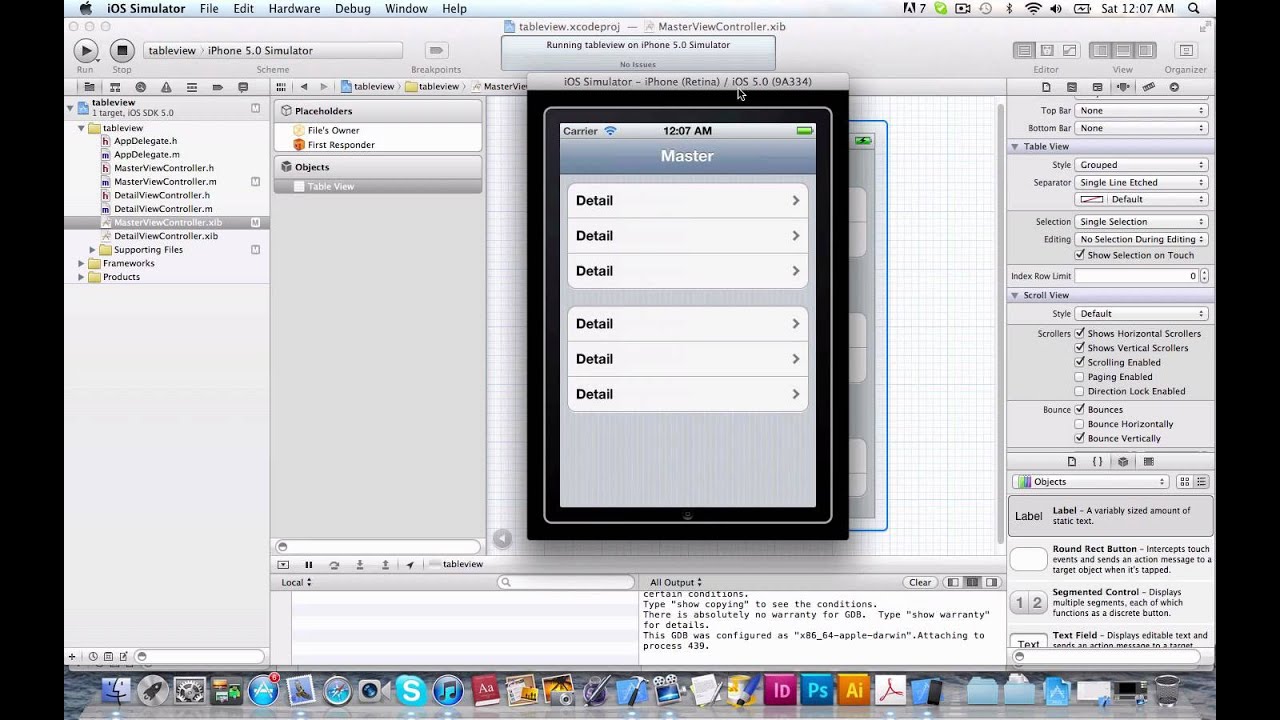Click the console search field
Viewport: 1280px width, 720px height.
click(x=567, y=582)
